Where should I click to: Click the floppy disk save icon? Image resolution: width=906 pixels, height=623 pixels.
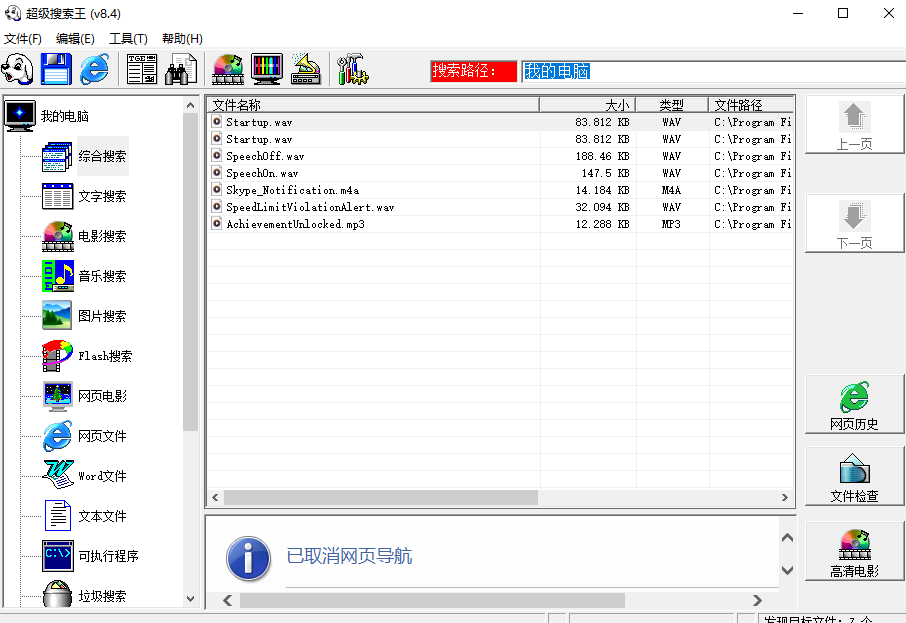click(56, 69)
